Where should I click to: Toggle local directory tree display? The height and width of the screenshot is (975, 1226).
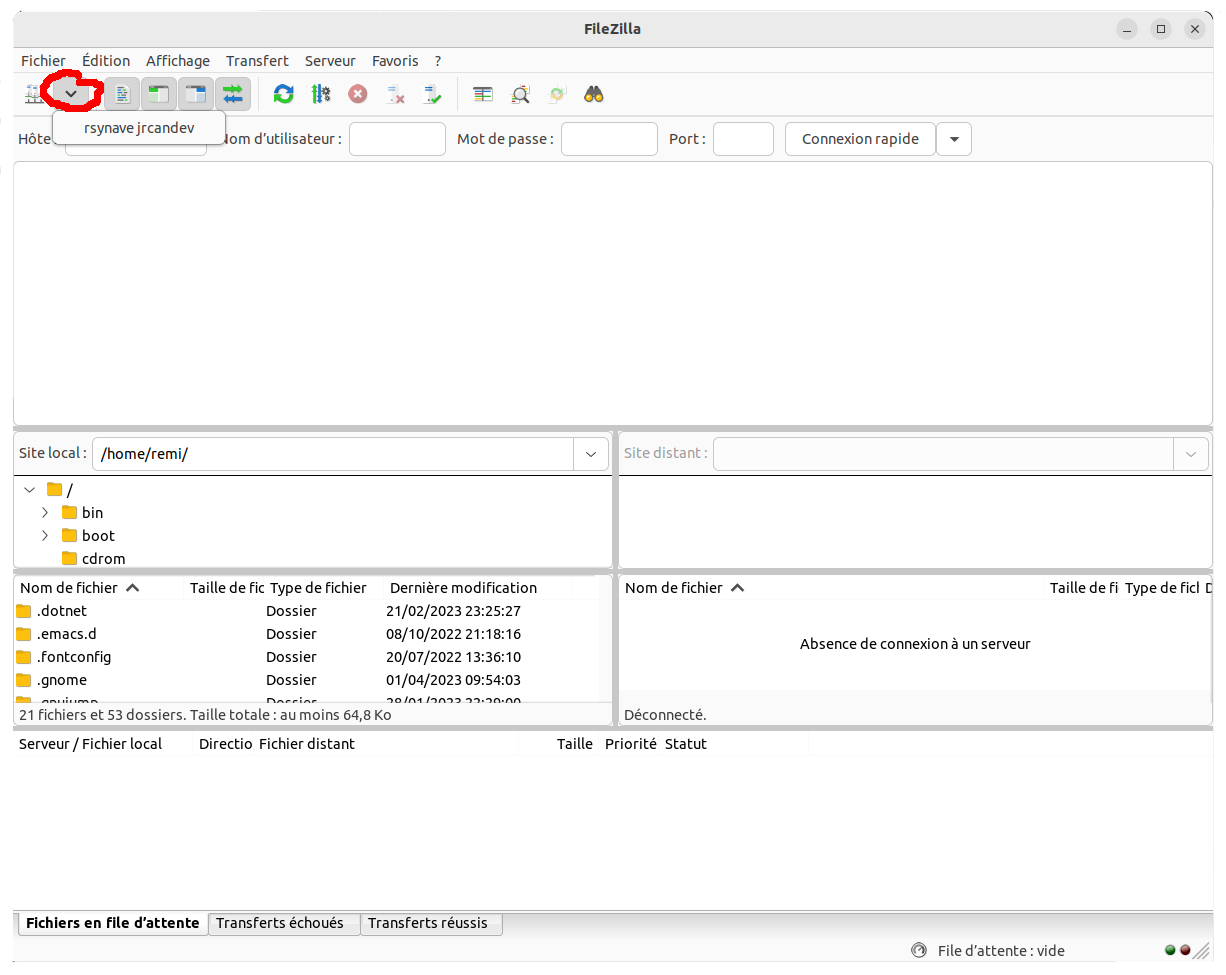click(159, 94)
